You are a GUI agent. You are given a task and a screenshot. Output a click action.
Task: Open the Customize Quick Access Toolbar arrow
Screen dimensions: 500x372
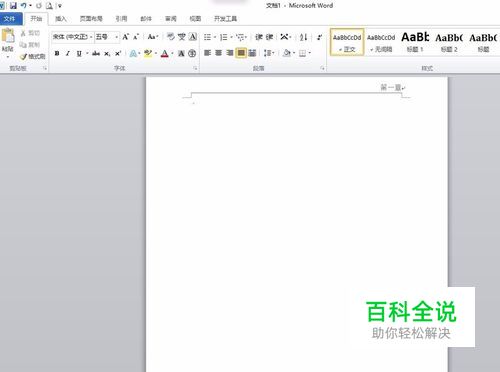click(x=60, y=6)
